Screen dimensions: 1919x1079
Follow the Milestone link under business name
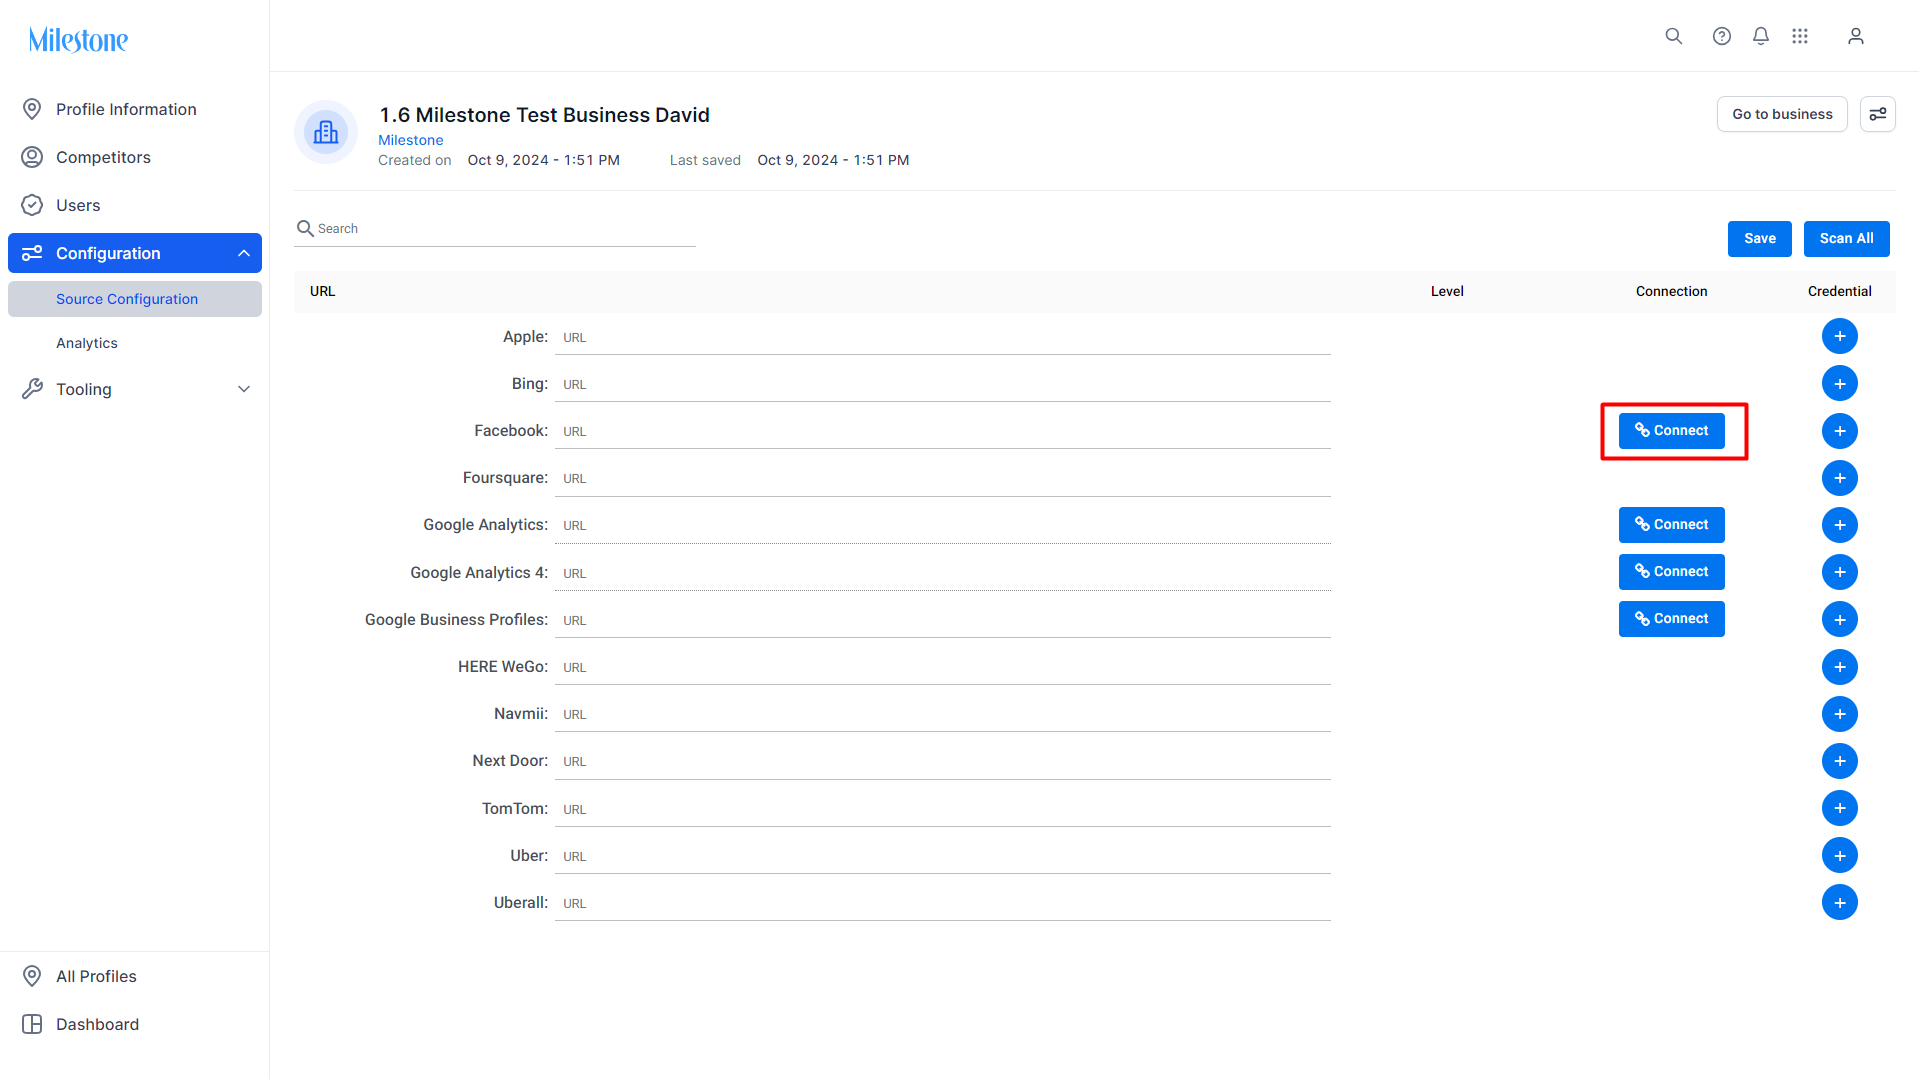(411, 140)
